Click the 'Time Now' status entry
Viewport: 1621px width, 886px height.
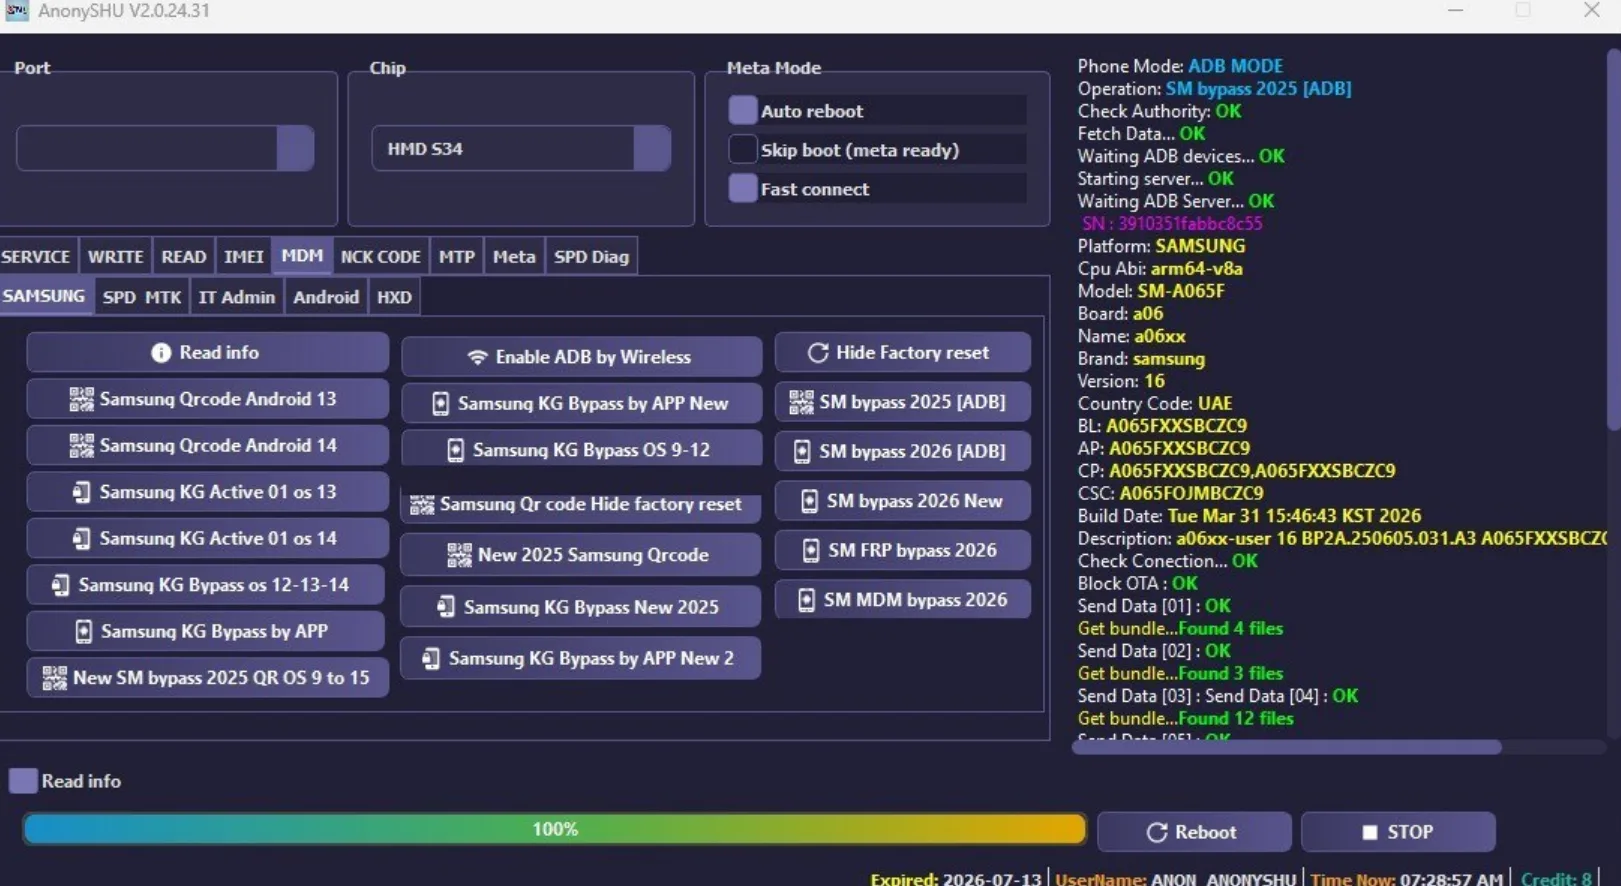tap(1407, 879)
